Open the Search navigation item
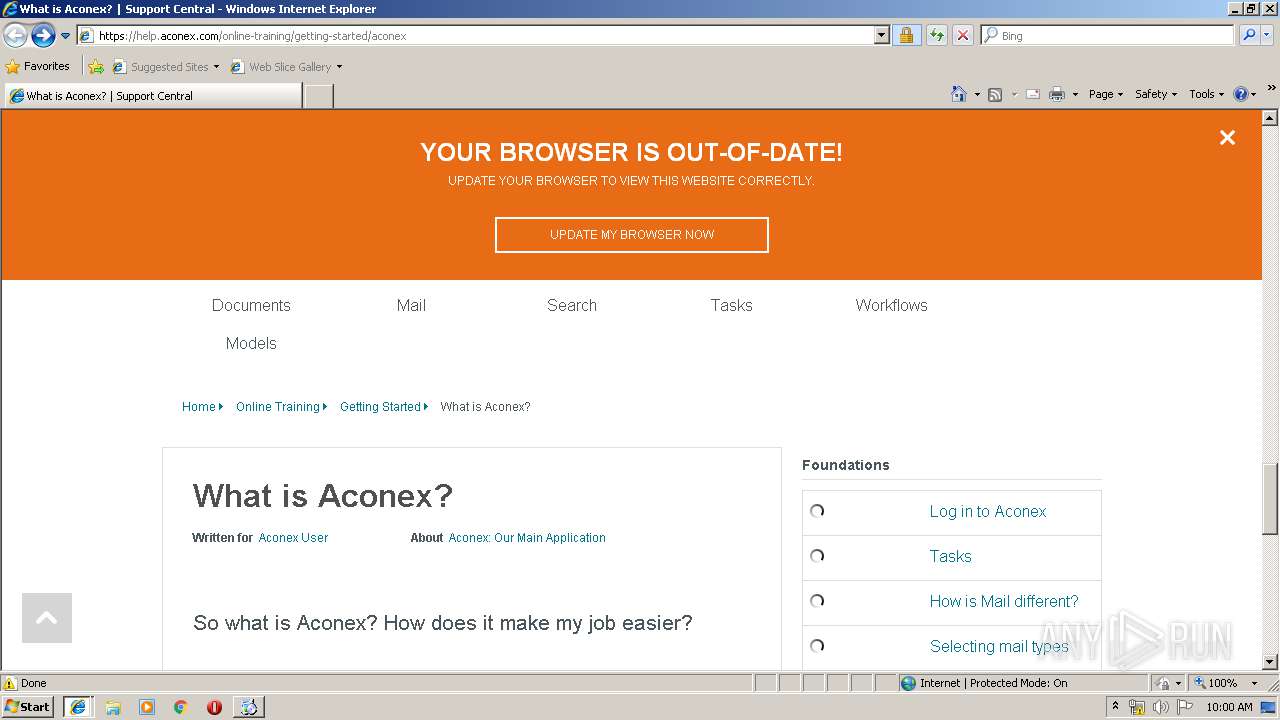1280x720 pixels. (572, 305)
